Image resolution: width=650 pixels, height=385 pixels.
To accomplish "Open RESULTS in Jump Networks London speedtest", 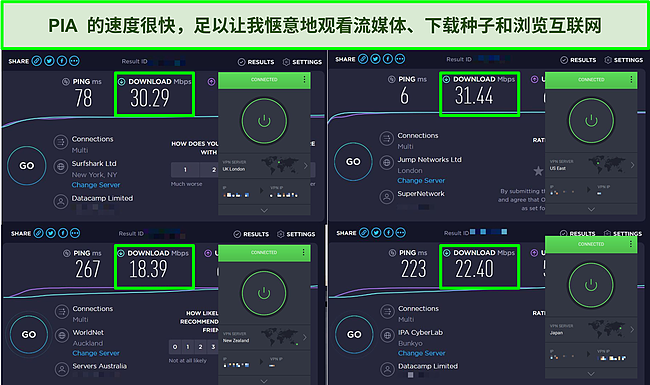I will pyautogui.click(x=578, y=60).
